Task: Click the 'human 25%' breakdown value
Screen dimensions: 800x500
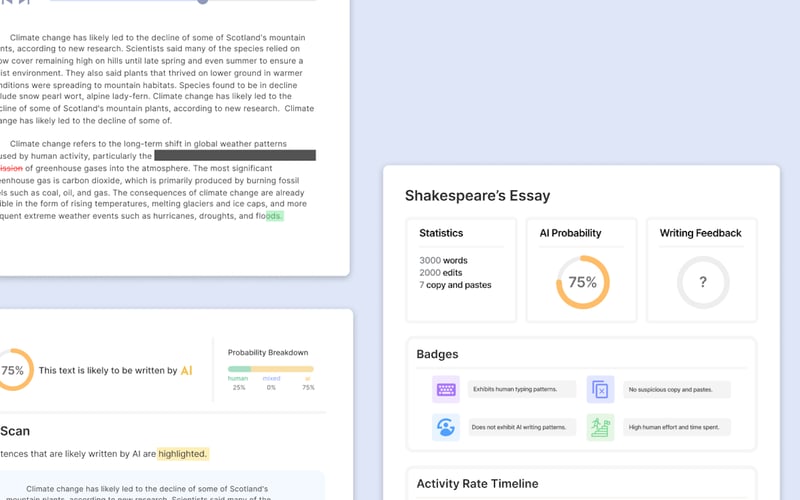Action: tap(238, 383)
